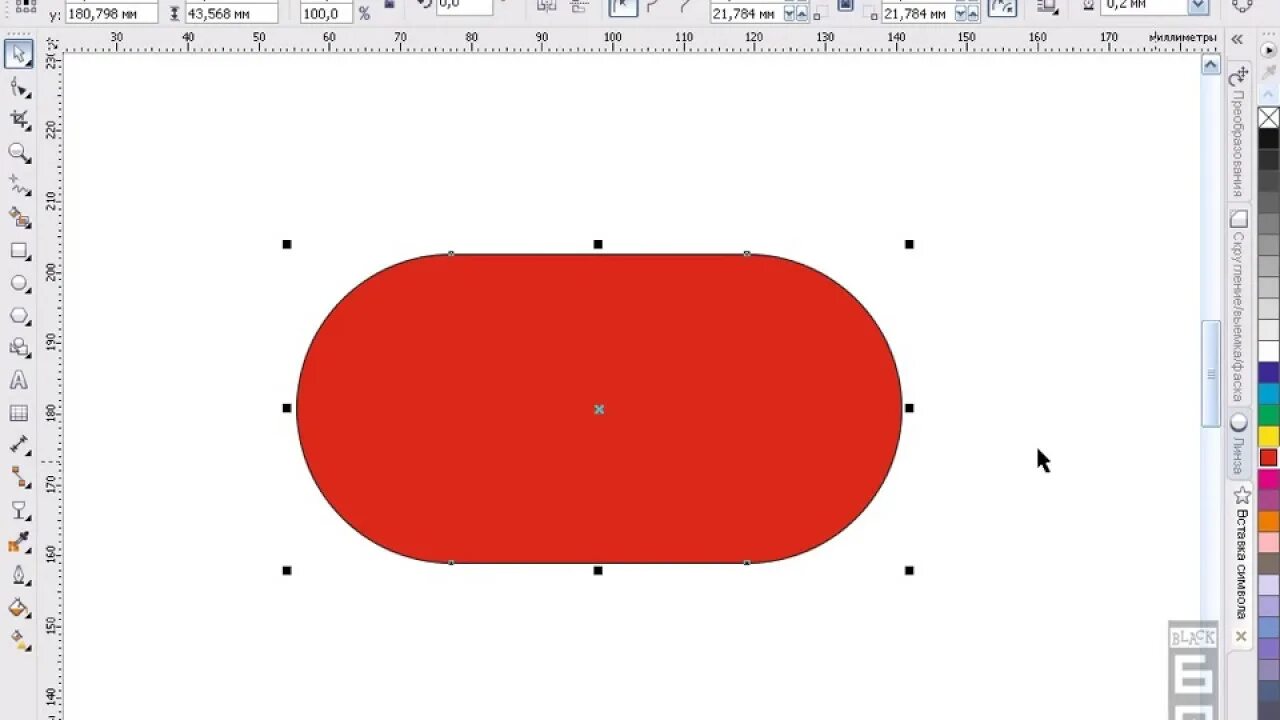Collapse dockers using the double chevron
The image size is (1280, 720).
[1237, 39]
